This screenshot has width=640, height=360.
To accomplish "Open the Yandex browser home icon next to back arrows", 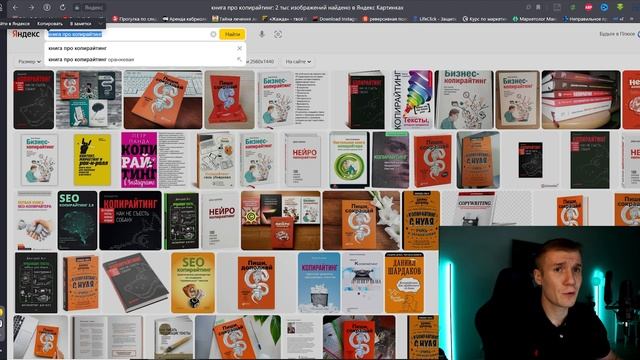I will click(x=47, y=7).
